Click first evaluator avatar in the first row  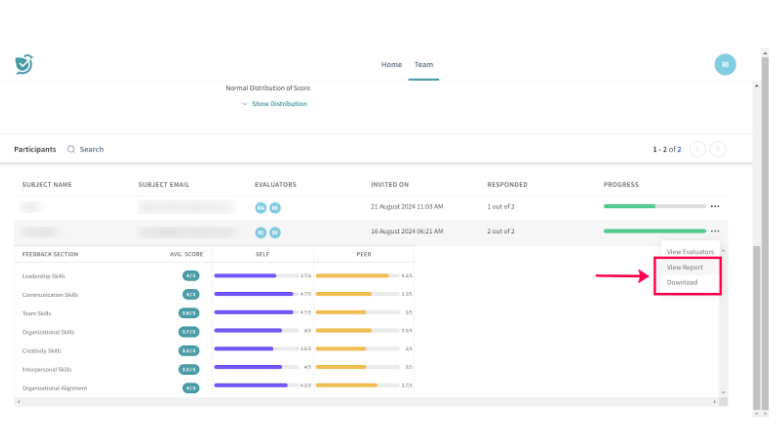(x=260, y=206)
